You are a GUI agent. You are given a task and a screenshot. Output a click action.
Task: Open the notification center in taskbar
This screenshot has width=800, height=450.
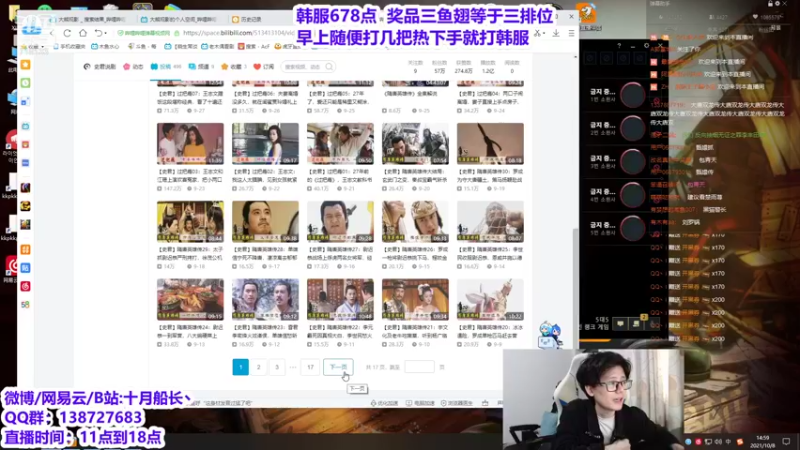pos(786,441)
